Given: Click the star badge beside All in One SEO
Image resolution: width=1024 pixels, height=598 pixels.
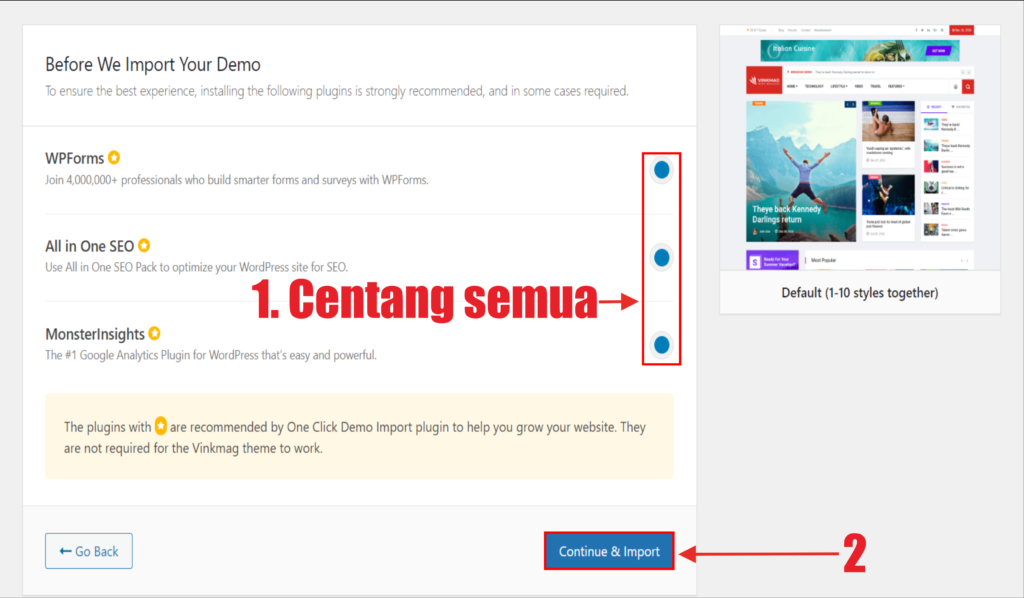Looking at the screenshot, I should coord(144,245).
